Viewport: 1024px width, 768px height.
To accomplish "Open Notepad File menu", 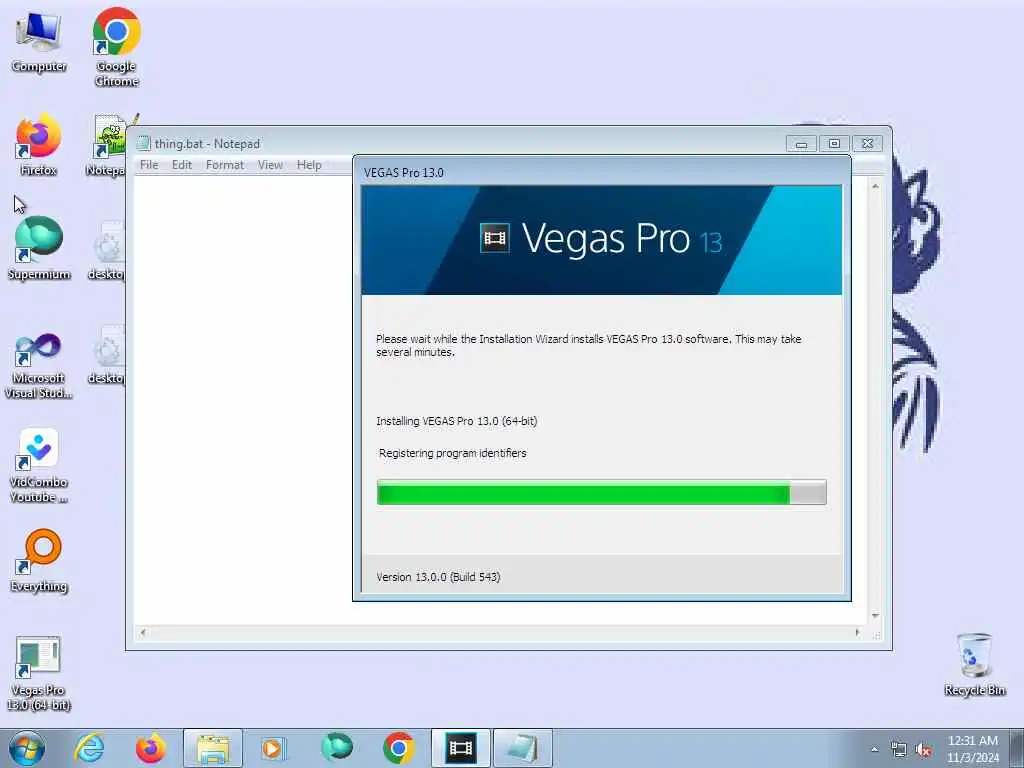I will pos(149,165).
